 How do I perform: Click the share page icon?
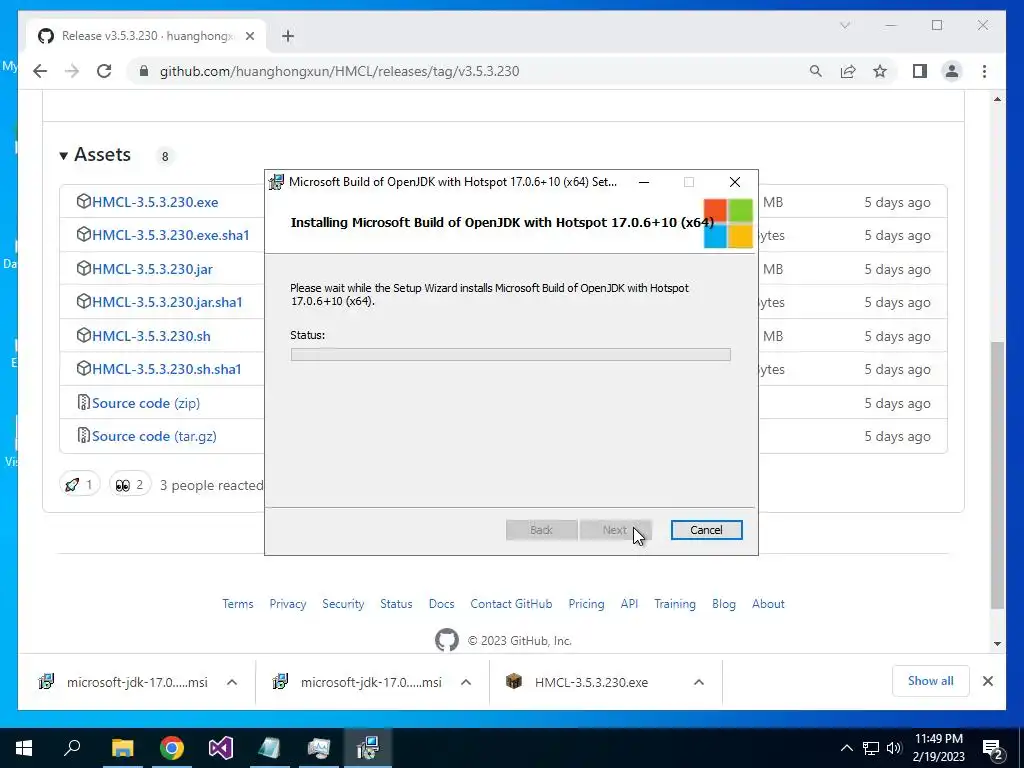(x=848, y=71)
